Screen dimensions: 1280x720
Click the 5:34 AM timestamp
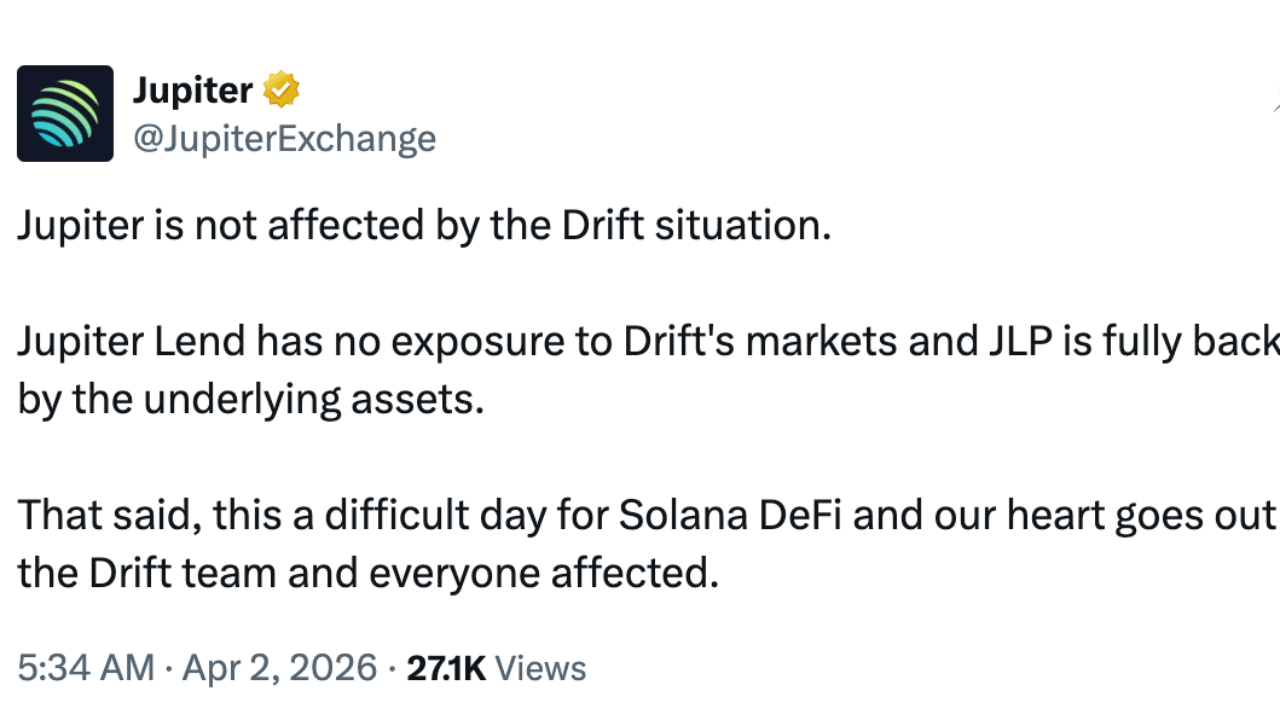pyautogui.click(x=86, y=668)
